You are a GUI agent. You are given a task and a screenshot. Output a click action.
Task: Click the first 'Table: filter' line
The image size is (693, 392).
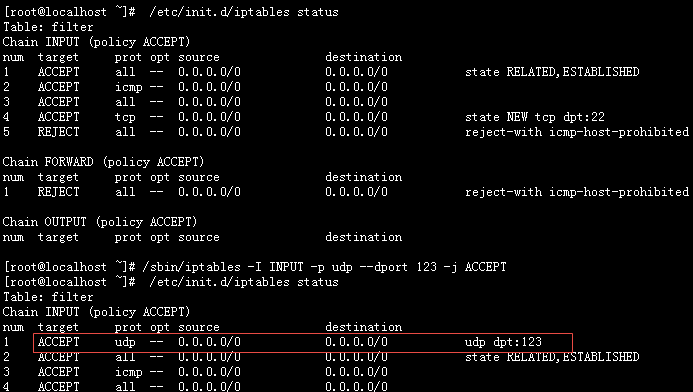[x=48, y=27]
